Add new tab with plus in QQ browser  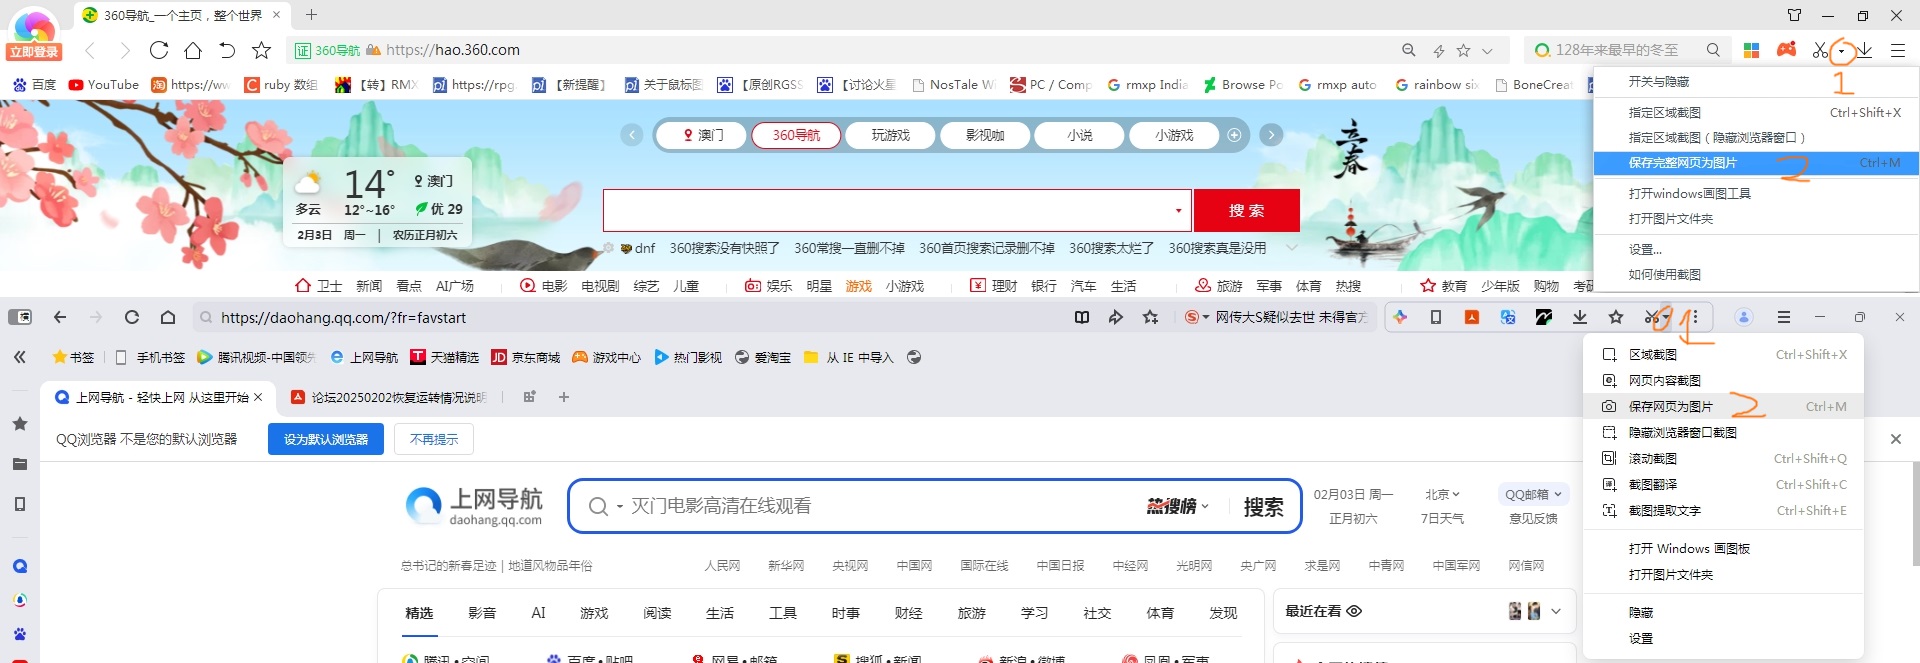click(x=564, y=397)
